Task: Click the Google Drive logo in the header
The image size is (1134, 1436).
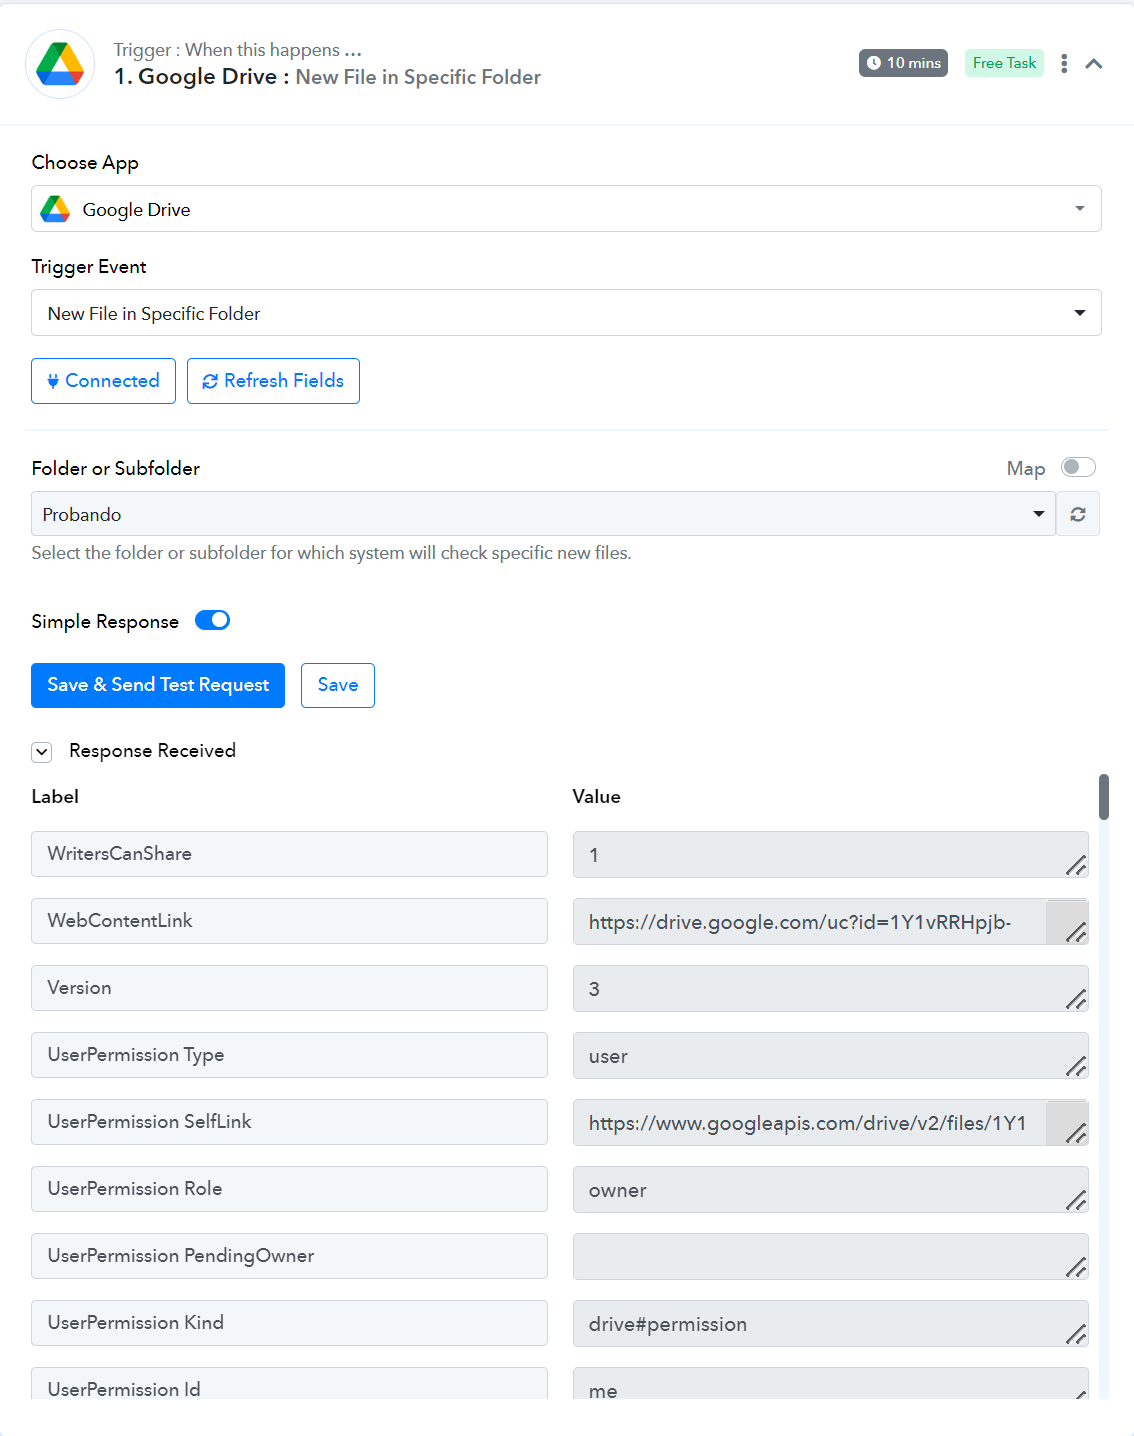Action: tap(60, 64)
